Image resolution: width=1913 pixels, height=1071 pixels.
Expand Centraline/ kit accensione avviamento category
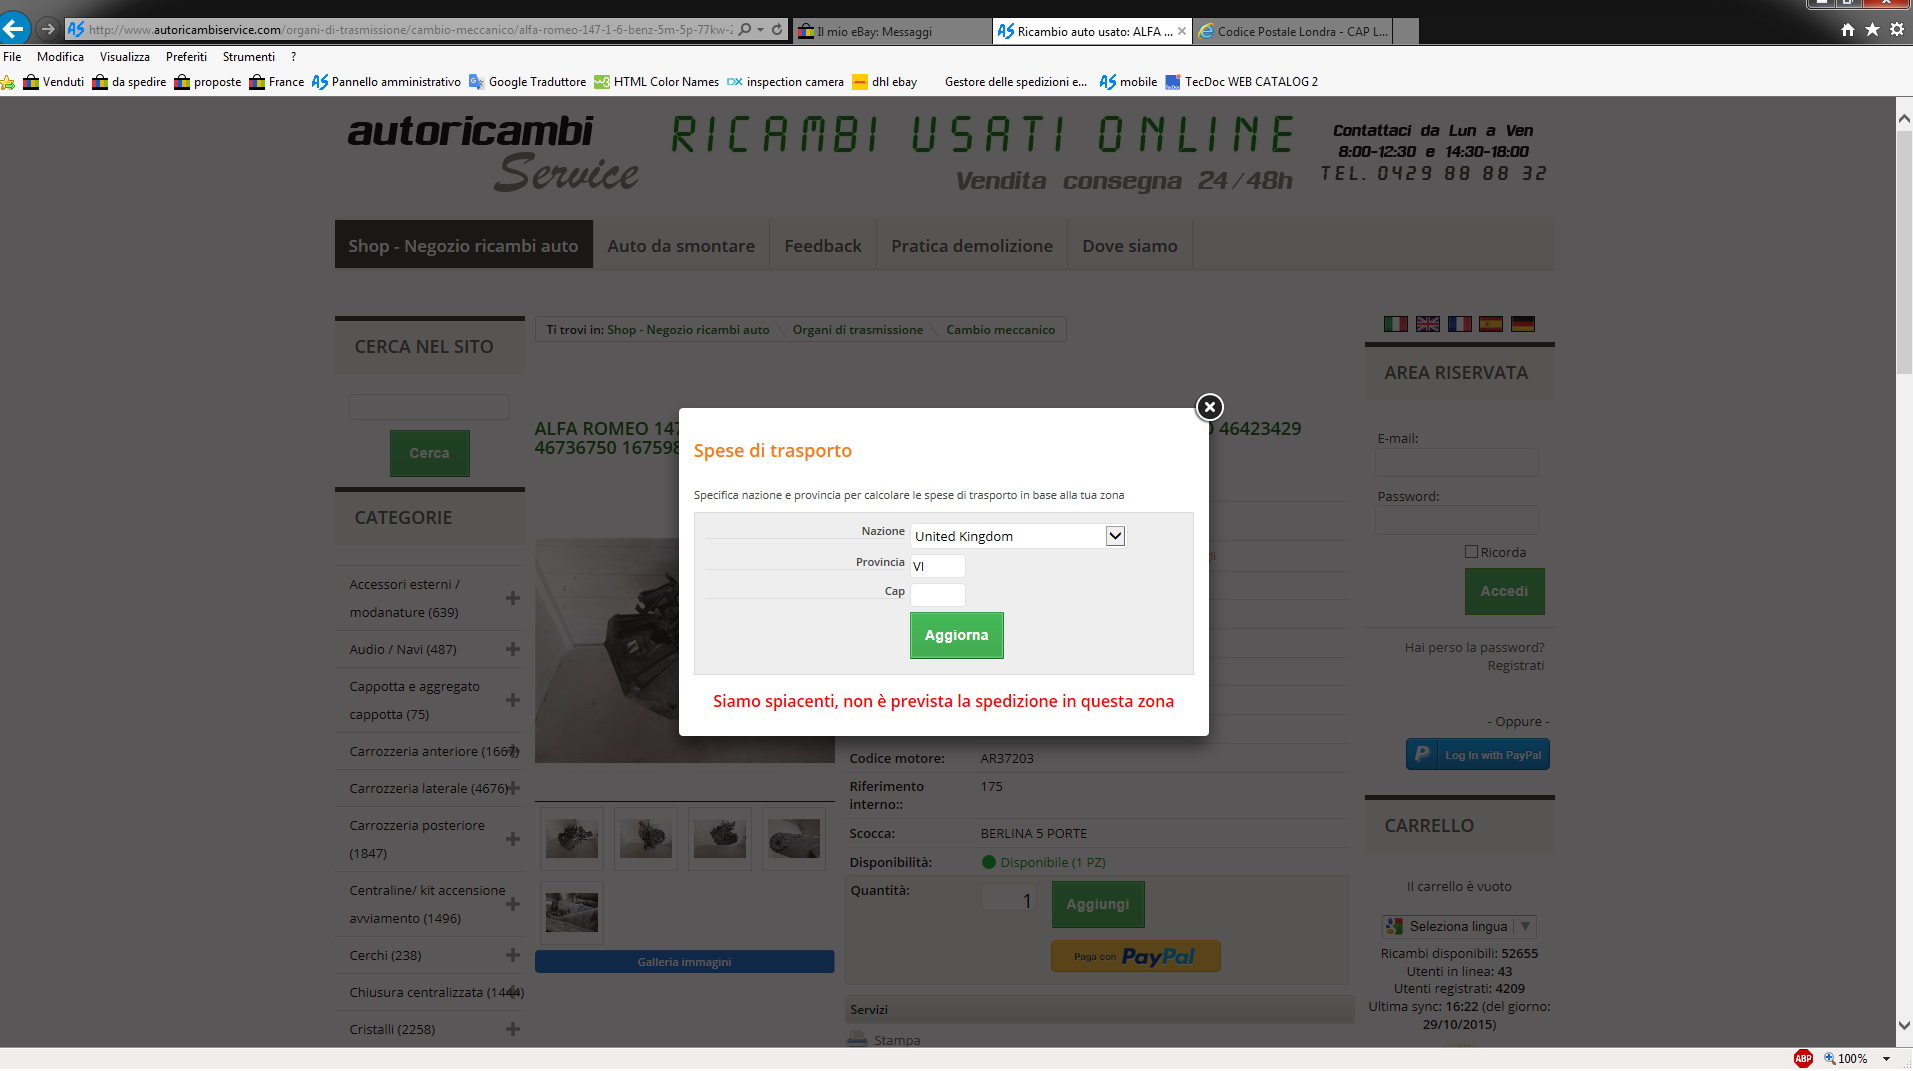tap(513, 904)
